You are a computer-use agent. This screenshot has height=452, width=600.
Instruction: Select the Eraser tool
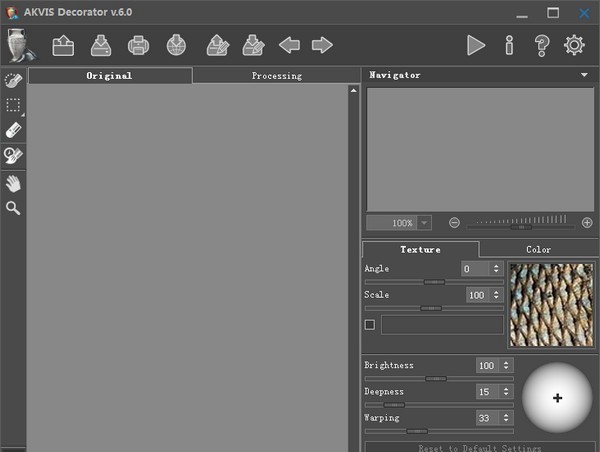13,131
